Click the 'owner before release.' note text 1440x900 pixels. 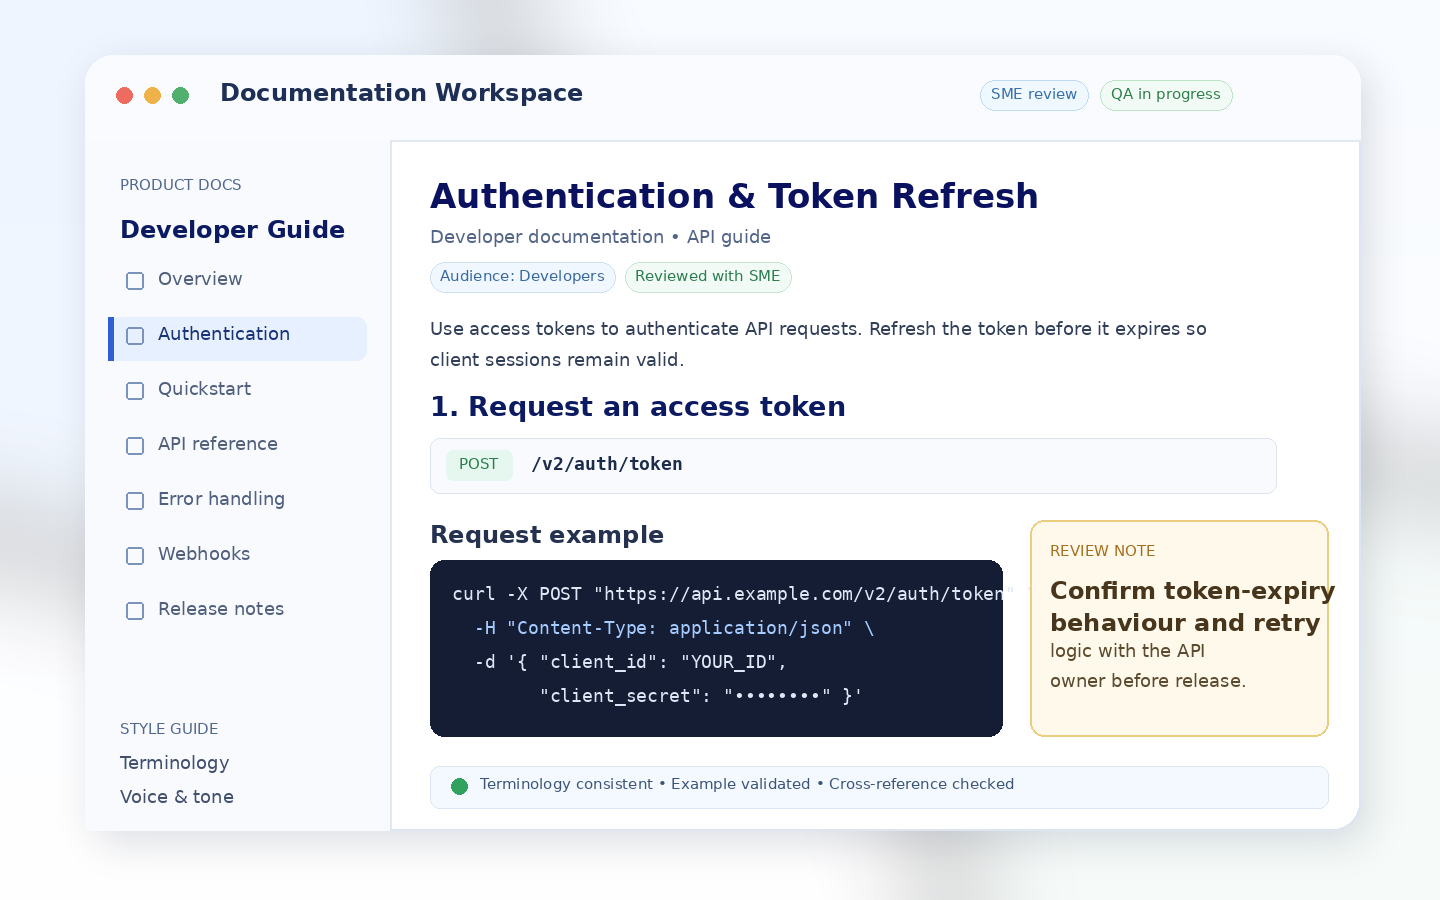click(1148, 681)
